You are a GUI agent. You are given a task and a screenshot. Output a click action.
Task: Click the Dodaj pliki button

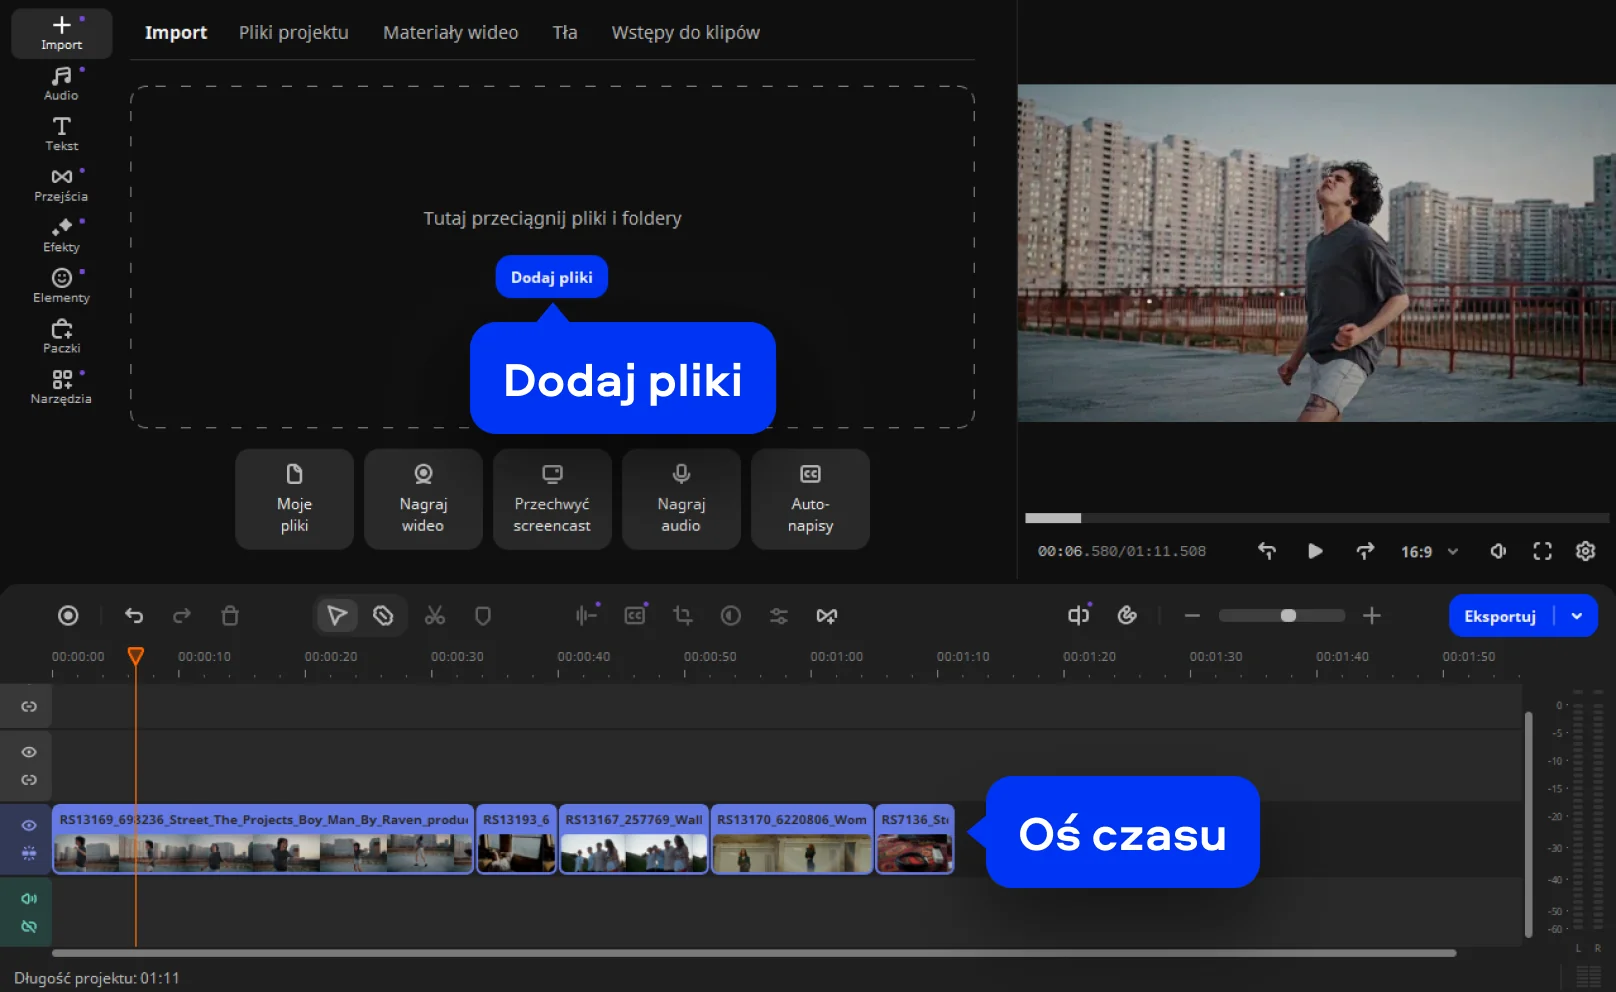coord(551,277)
